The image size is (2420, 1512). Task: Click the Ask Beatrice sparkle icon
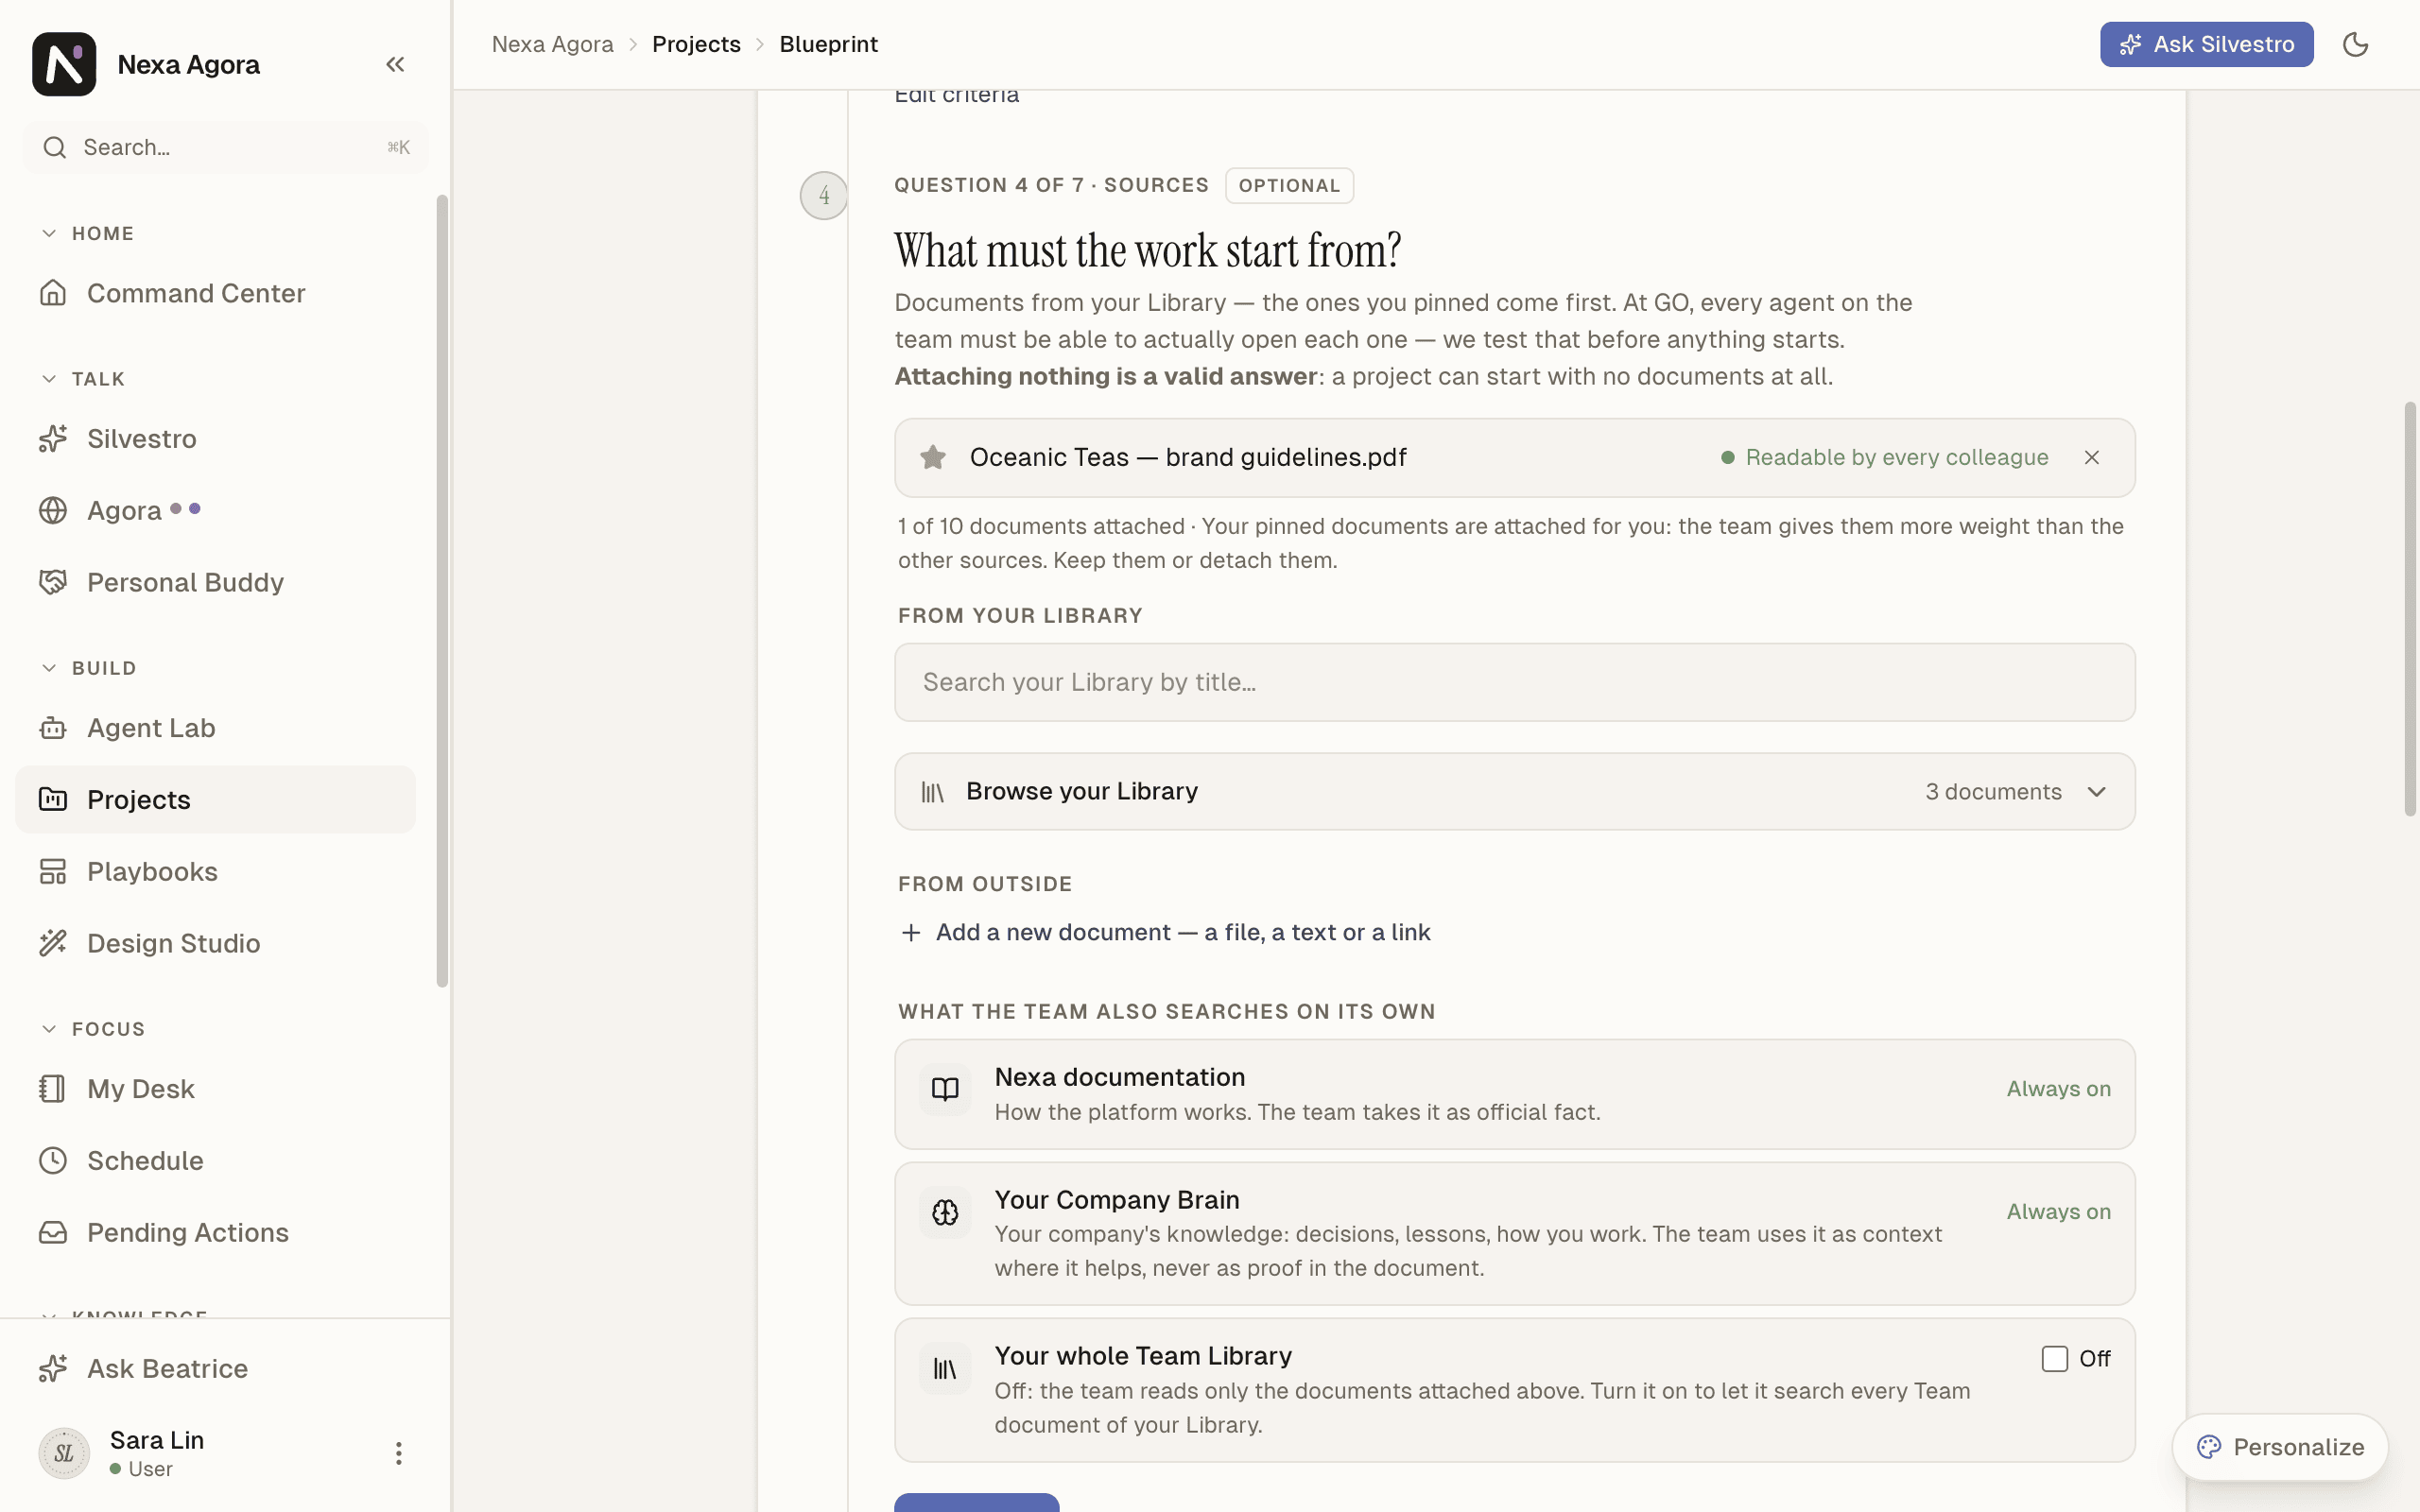click(53, 1368)
